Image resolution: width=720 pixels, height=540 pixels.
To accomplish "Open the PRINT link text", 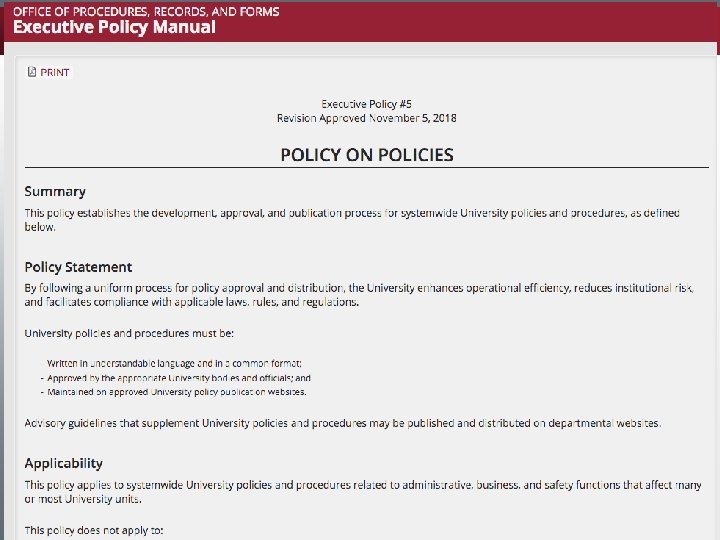I will [x=55, y=73].
